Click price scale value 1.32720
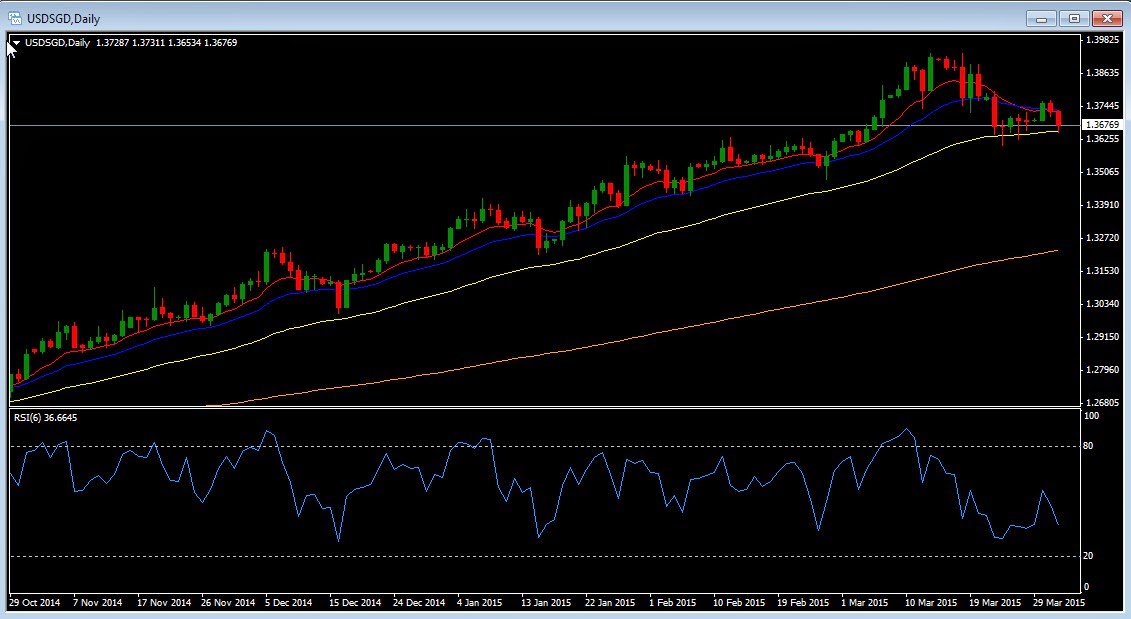This screenshot has width=1131, height=619. tap(1102, 237)
